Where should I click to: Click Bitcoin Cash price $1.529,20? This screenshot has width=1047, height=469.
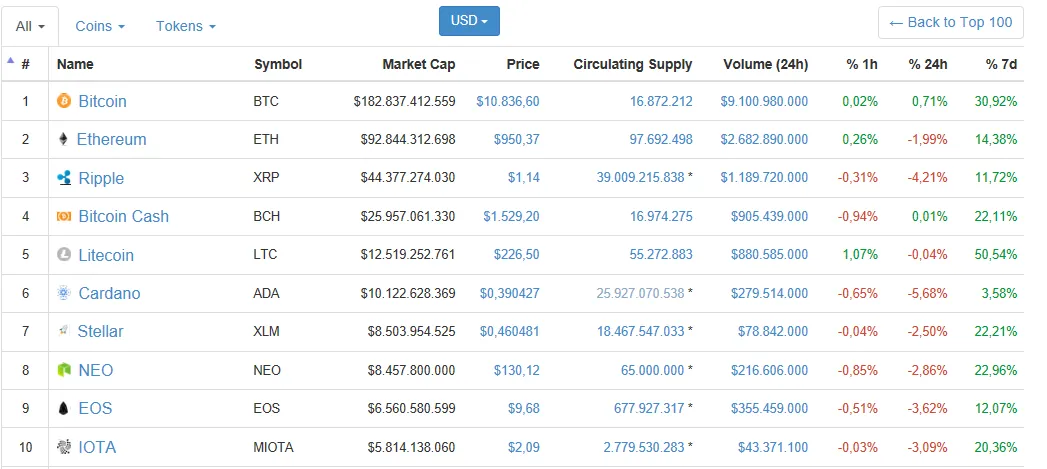click(x=511, y=216)
